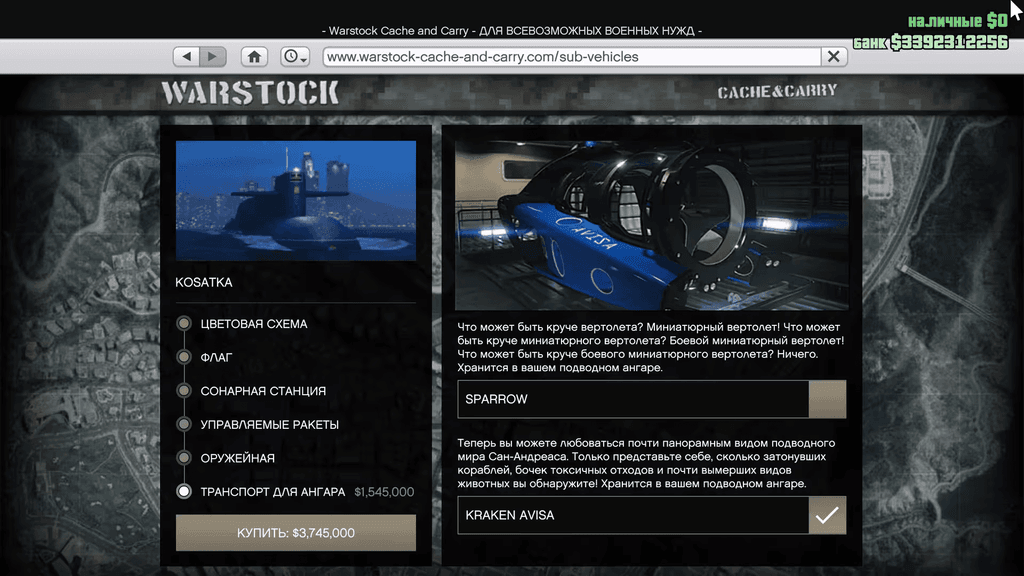The image size is (1024, 576).
Task: Click the Cache&Carry logo
Action: (x=777, y=91)
